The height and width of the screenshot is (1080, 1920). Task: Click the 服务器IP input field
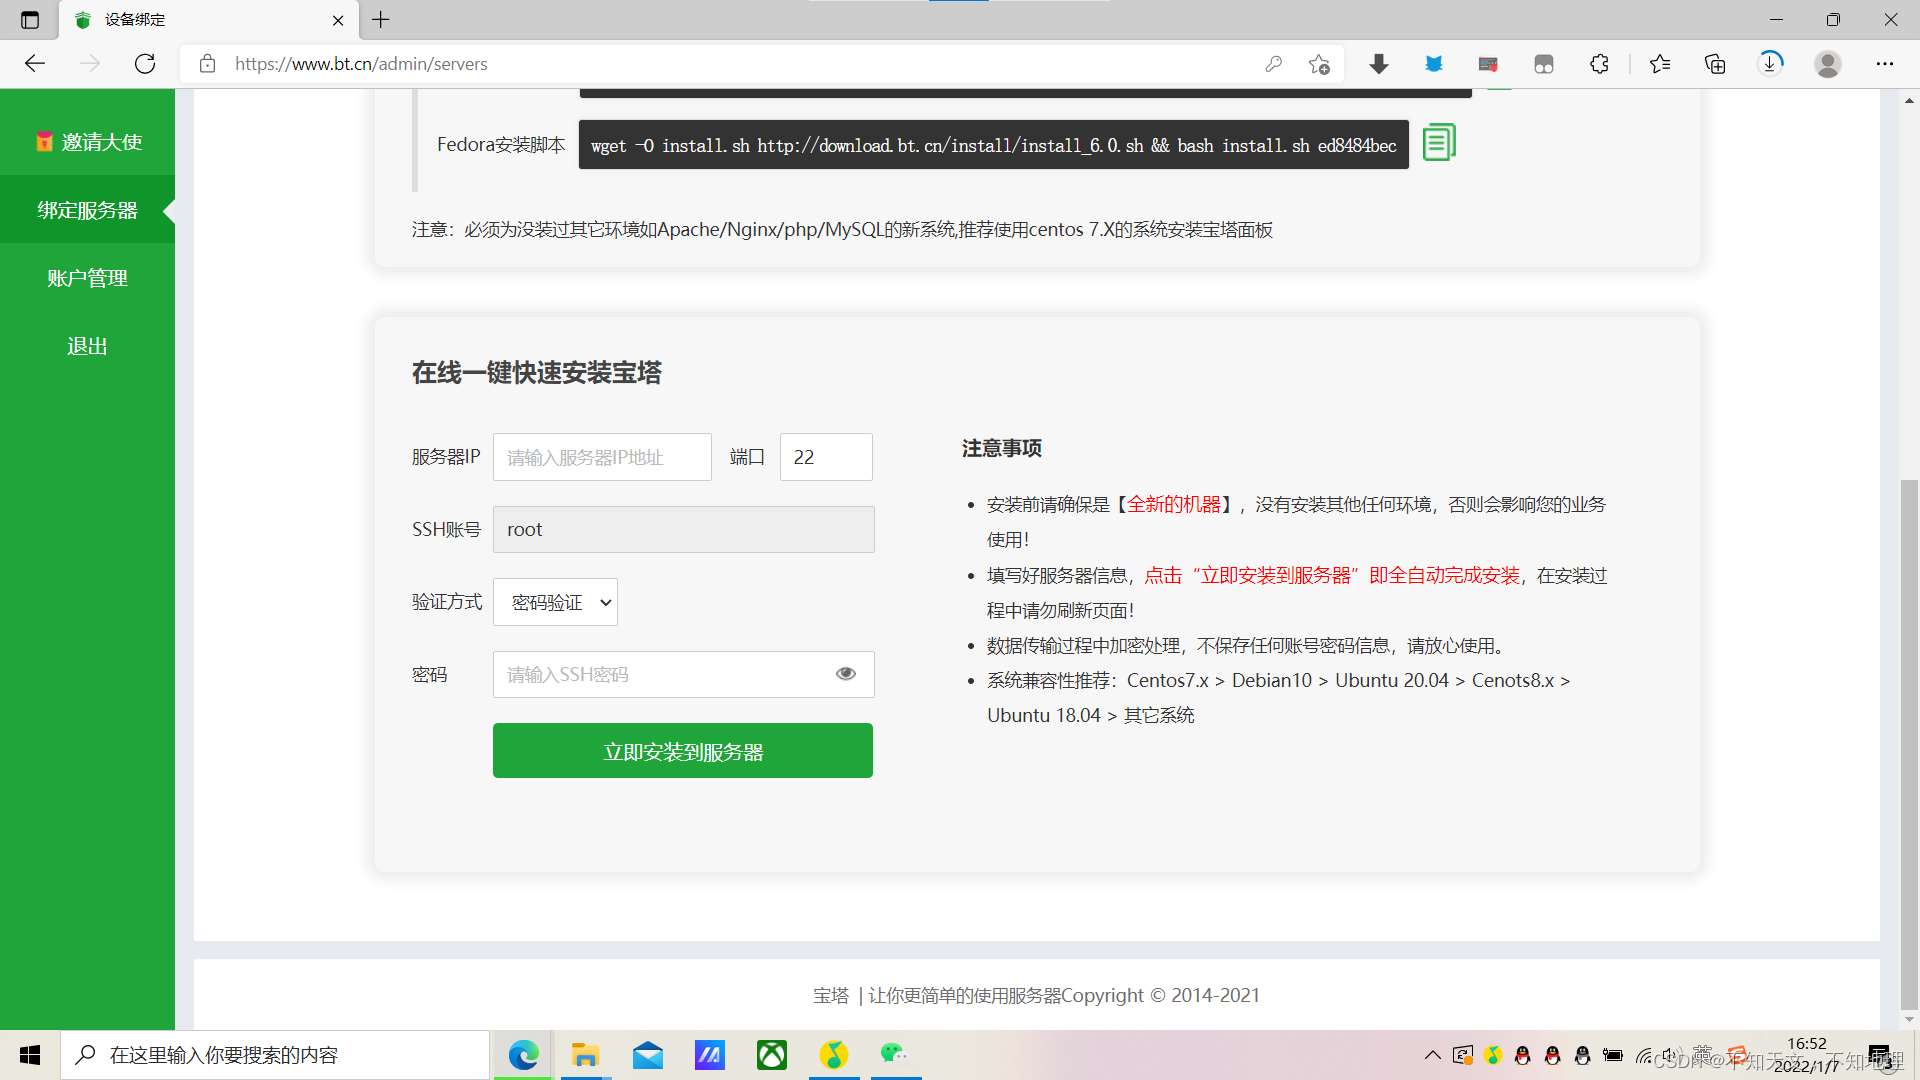click(601, 457)
